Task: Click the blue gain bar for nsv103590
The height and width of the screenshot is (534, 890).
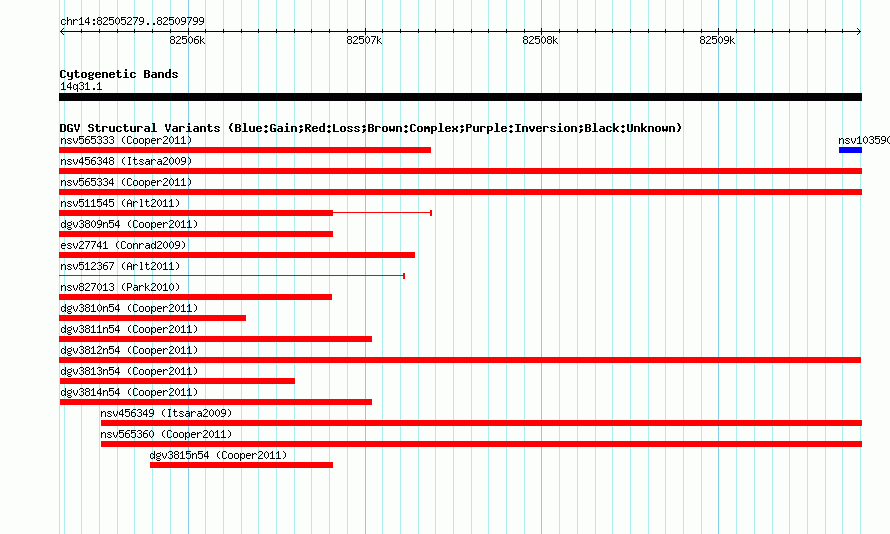Action: tap(850, 150)
